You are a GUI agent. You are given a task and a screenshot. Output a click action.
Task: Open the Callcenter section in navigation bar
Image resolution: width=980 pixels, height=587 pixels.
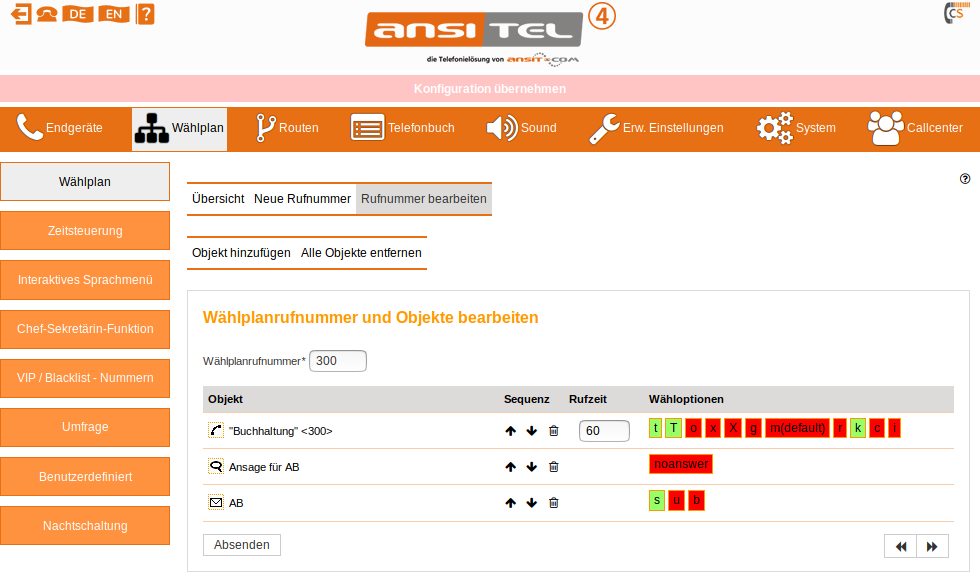(x=914, y=128)
